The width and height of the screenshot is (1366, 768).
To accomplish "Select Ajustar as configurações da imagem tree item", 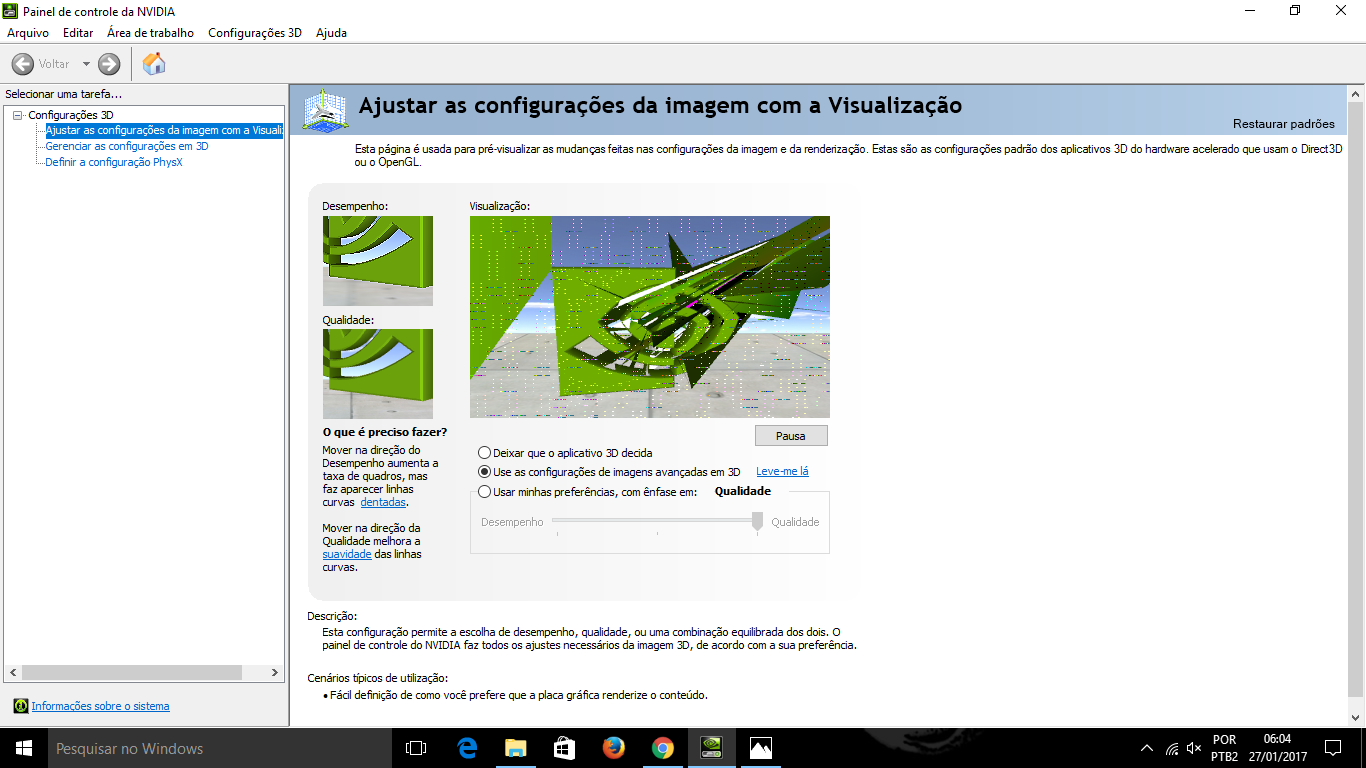I will pos(164,130).
